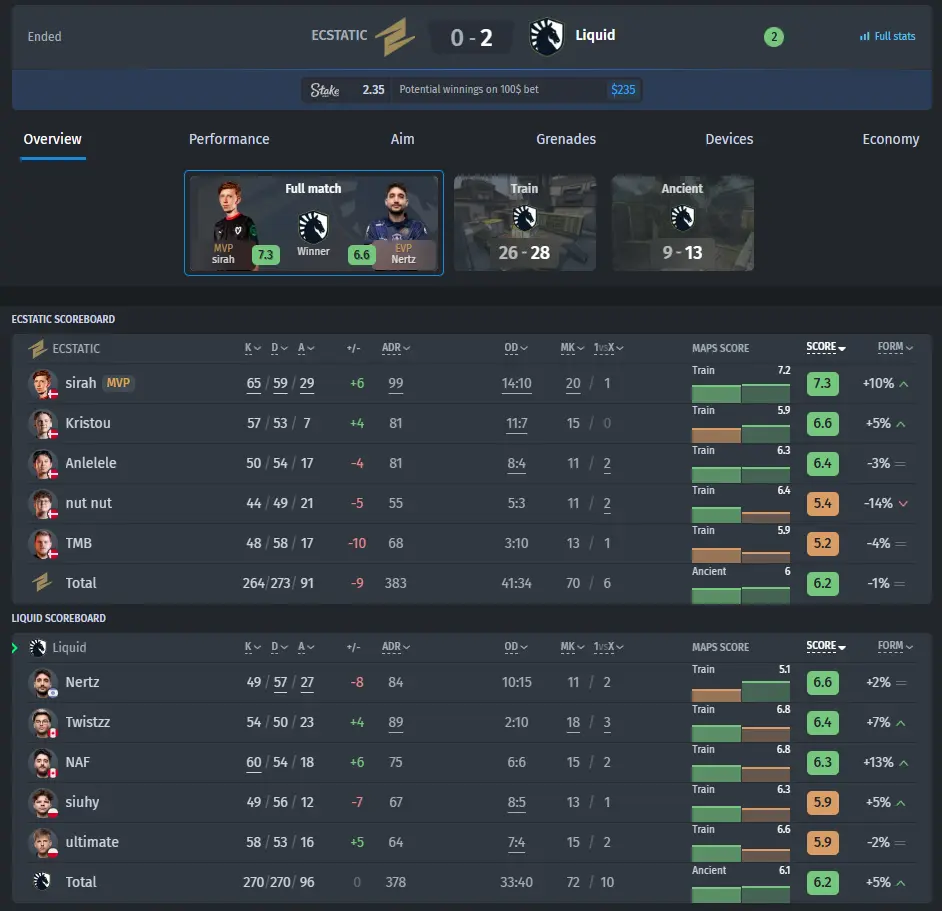The height and width of the screenshot is (911, 942).
Task: Switch to the Performance tab
Action: (x=229, y=139)
